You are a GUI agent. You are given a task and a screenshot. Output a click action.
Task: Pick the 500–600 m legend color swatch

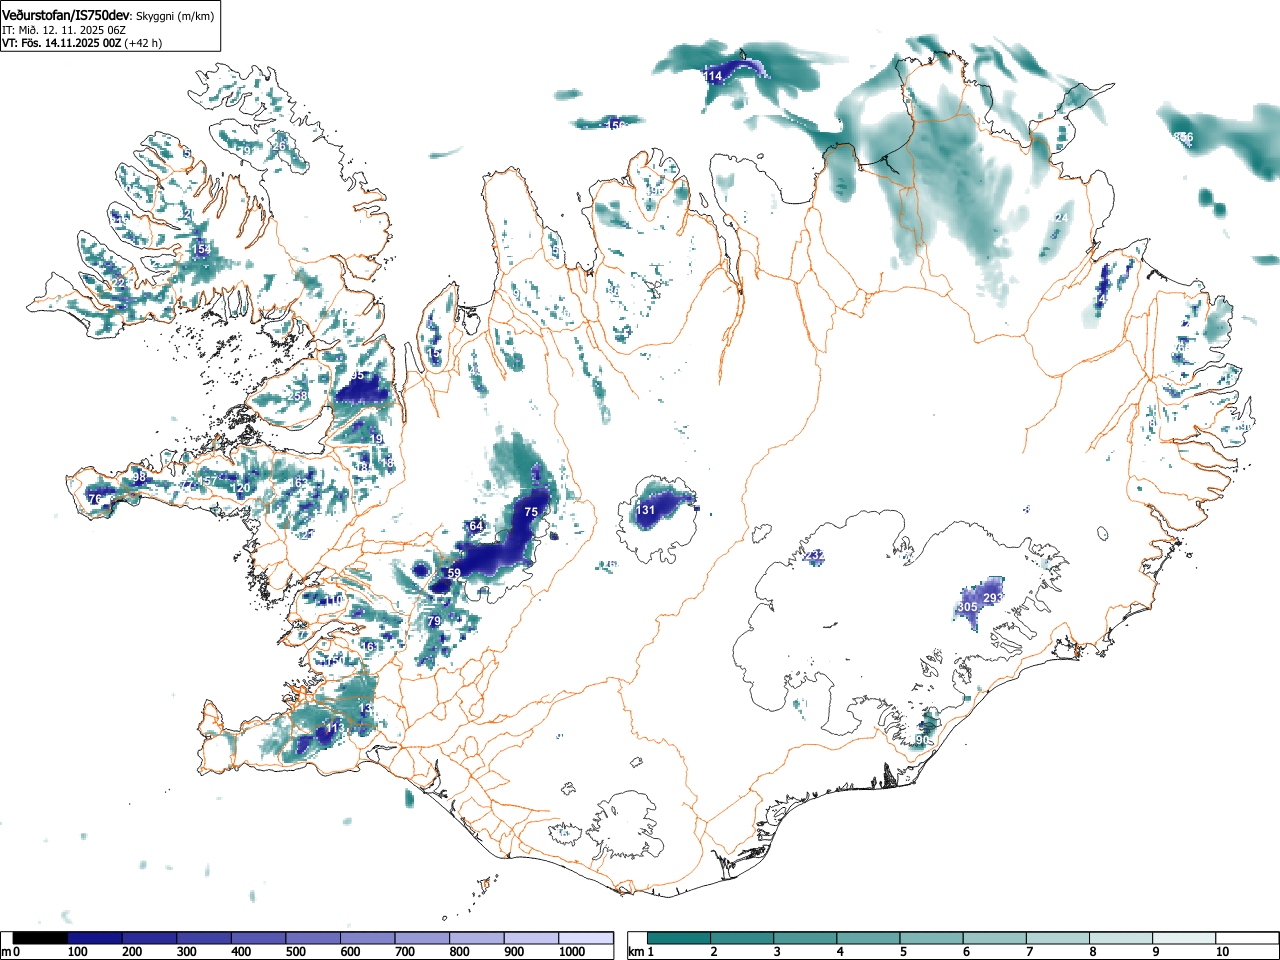point(313,938)
